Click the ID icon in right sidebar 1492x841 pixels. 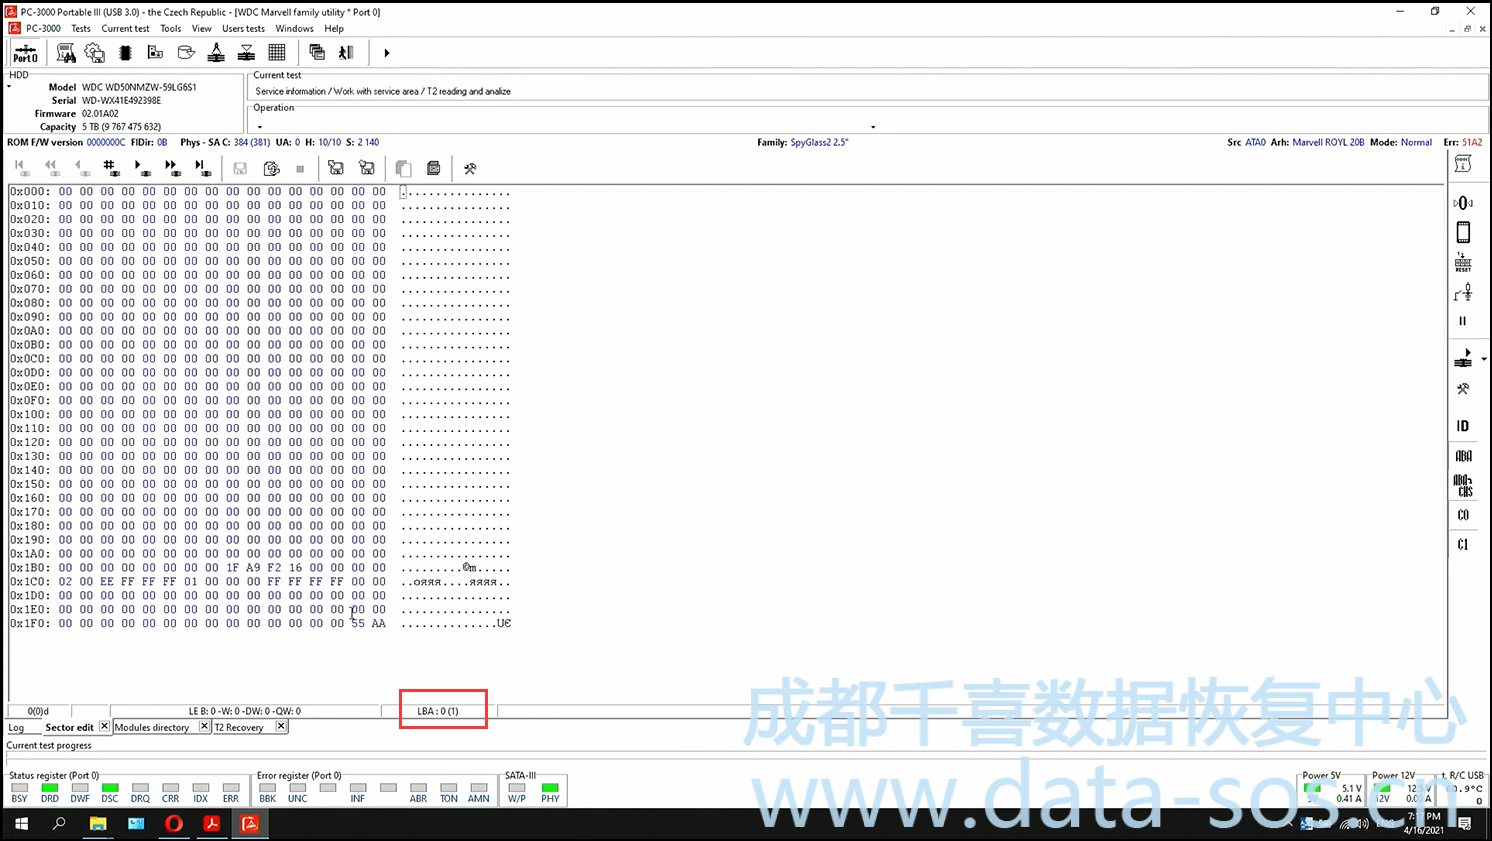(x=1463, y=426)
